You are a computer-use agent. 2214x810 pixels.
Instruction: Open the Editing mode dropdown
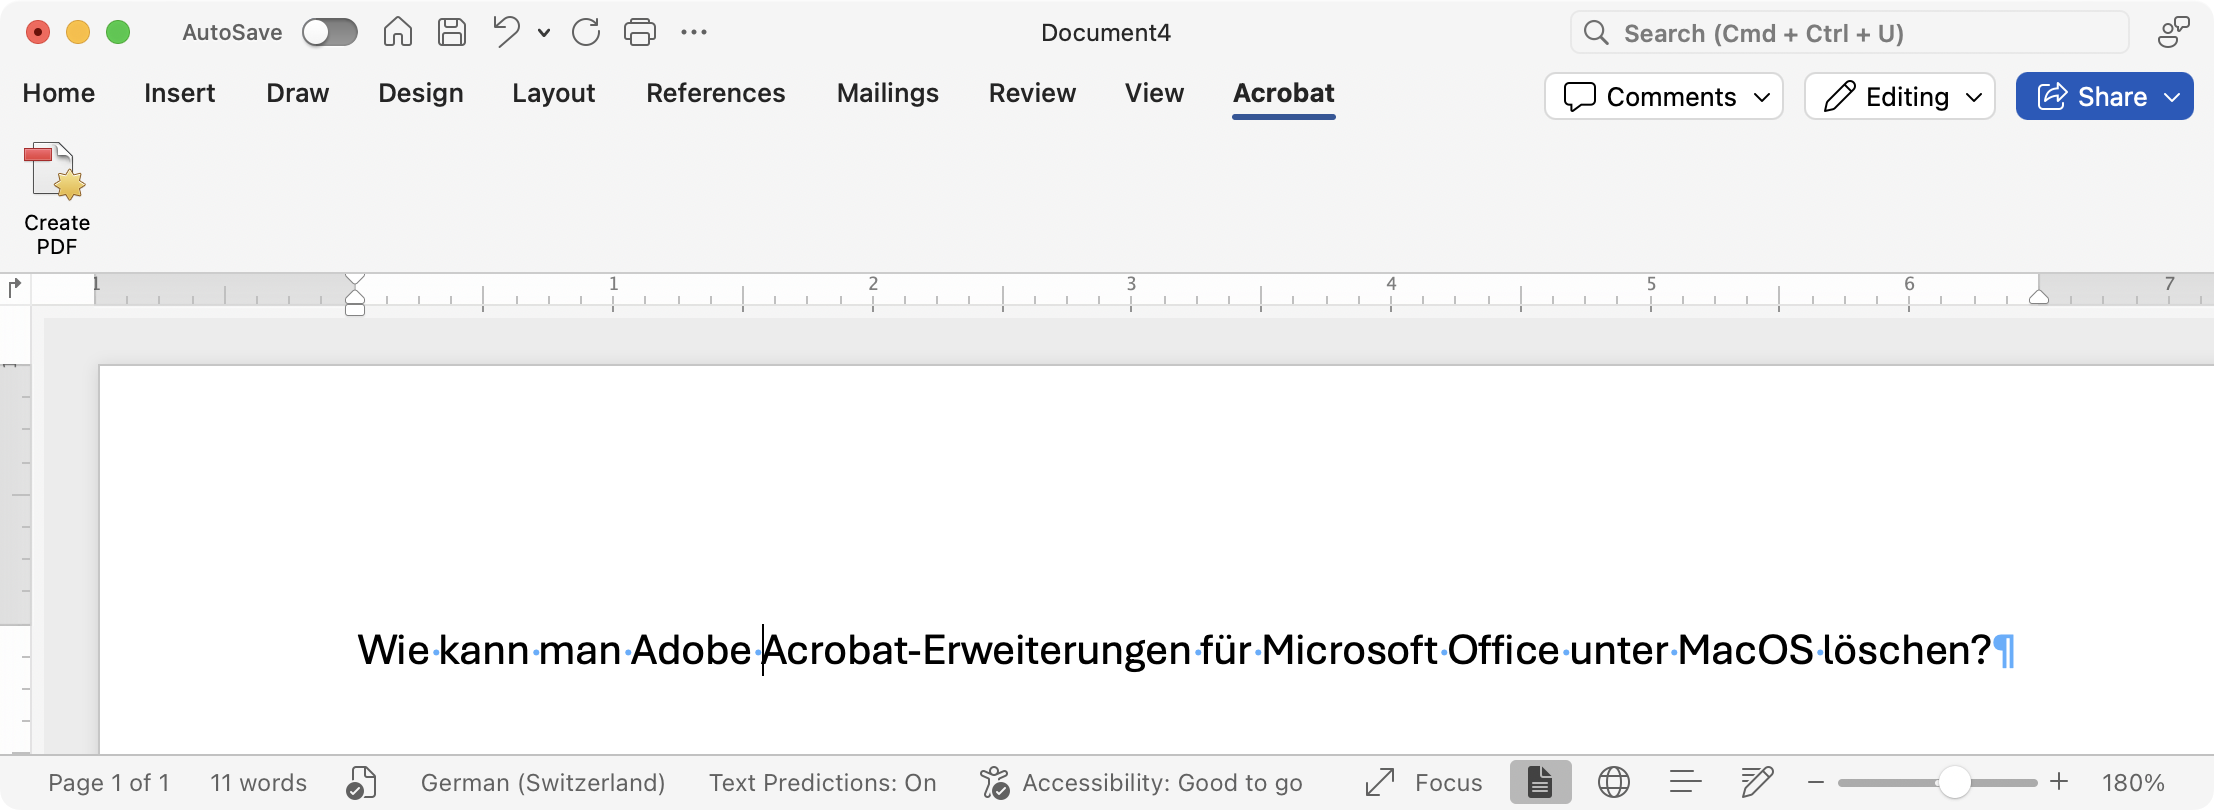(1899, 96)
